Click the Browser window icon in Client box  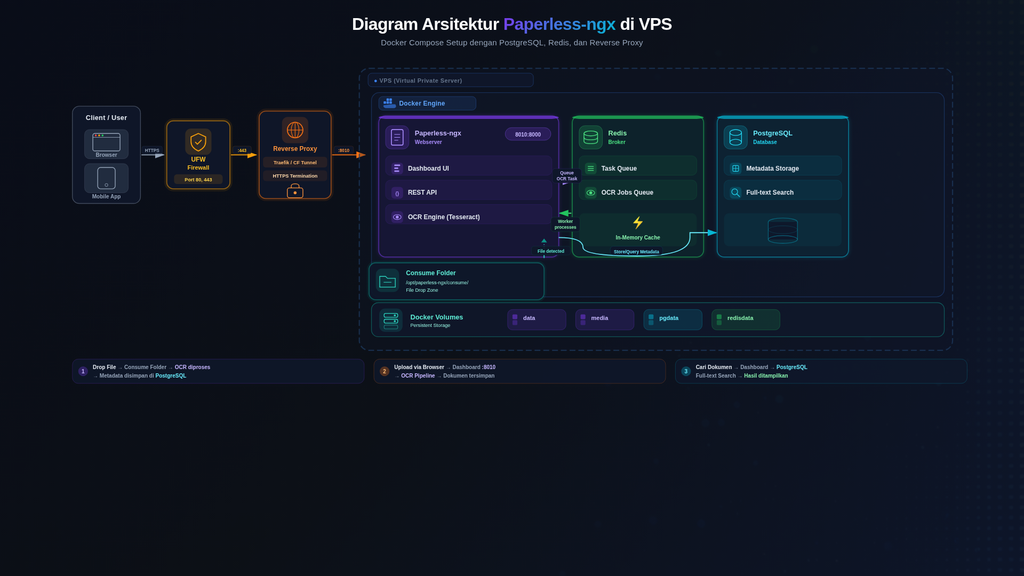pyautogui.click(x=106, y=142)
